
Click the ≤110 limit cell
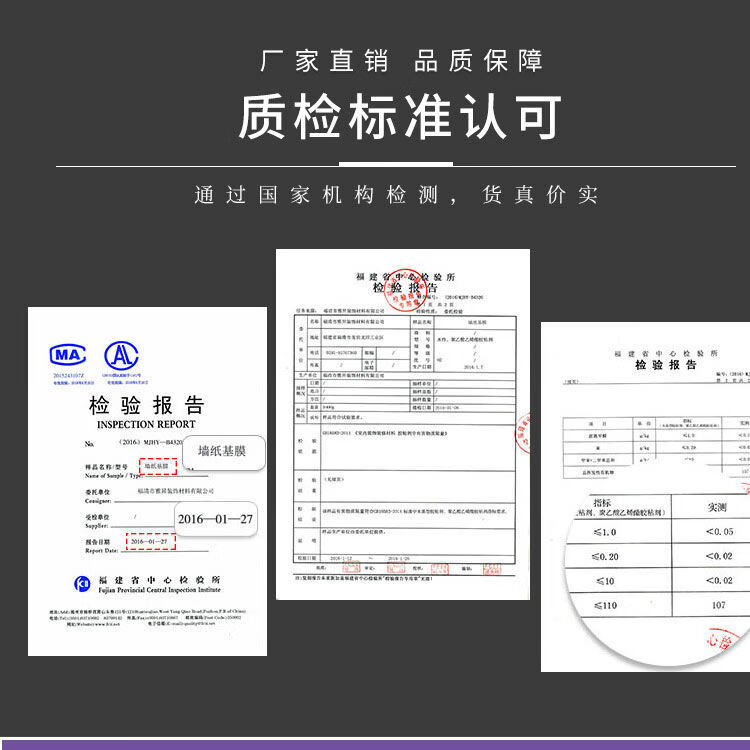coord(605,605)
